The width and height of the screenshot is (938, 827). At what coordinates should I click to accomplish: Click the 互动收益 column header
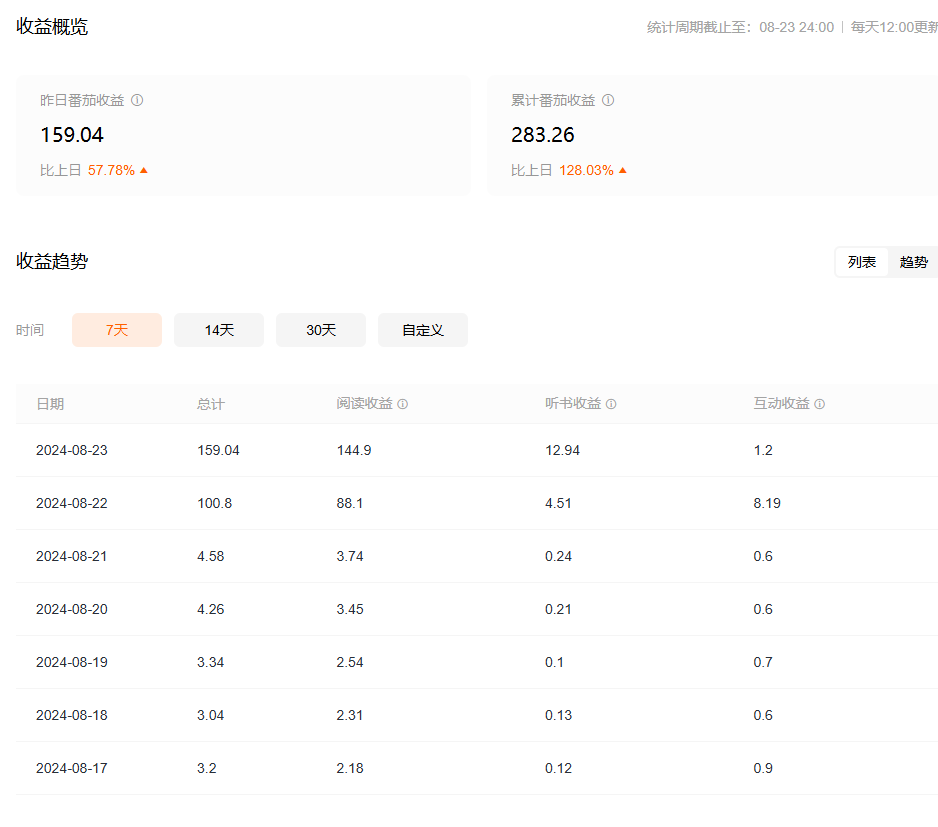click(781, 404)
